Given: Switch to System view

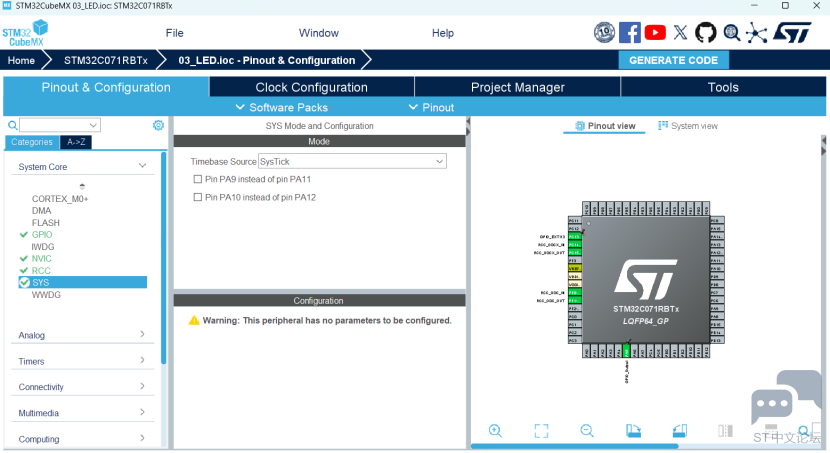Looking at the screenshot, I should point(688,126).
